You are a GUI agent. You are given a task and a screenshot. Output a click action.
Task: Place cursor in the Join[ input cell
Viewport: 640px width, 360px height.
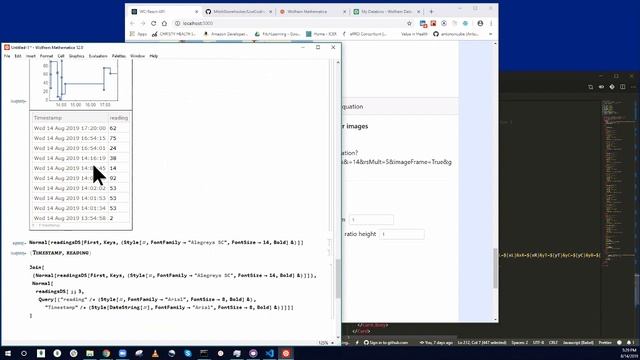[173, 291]
